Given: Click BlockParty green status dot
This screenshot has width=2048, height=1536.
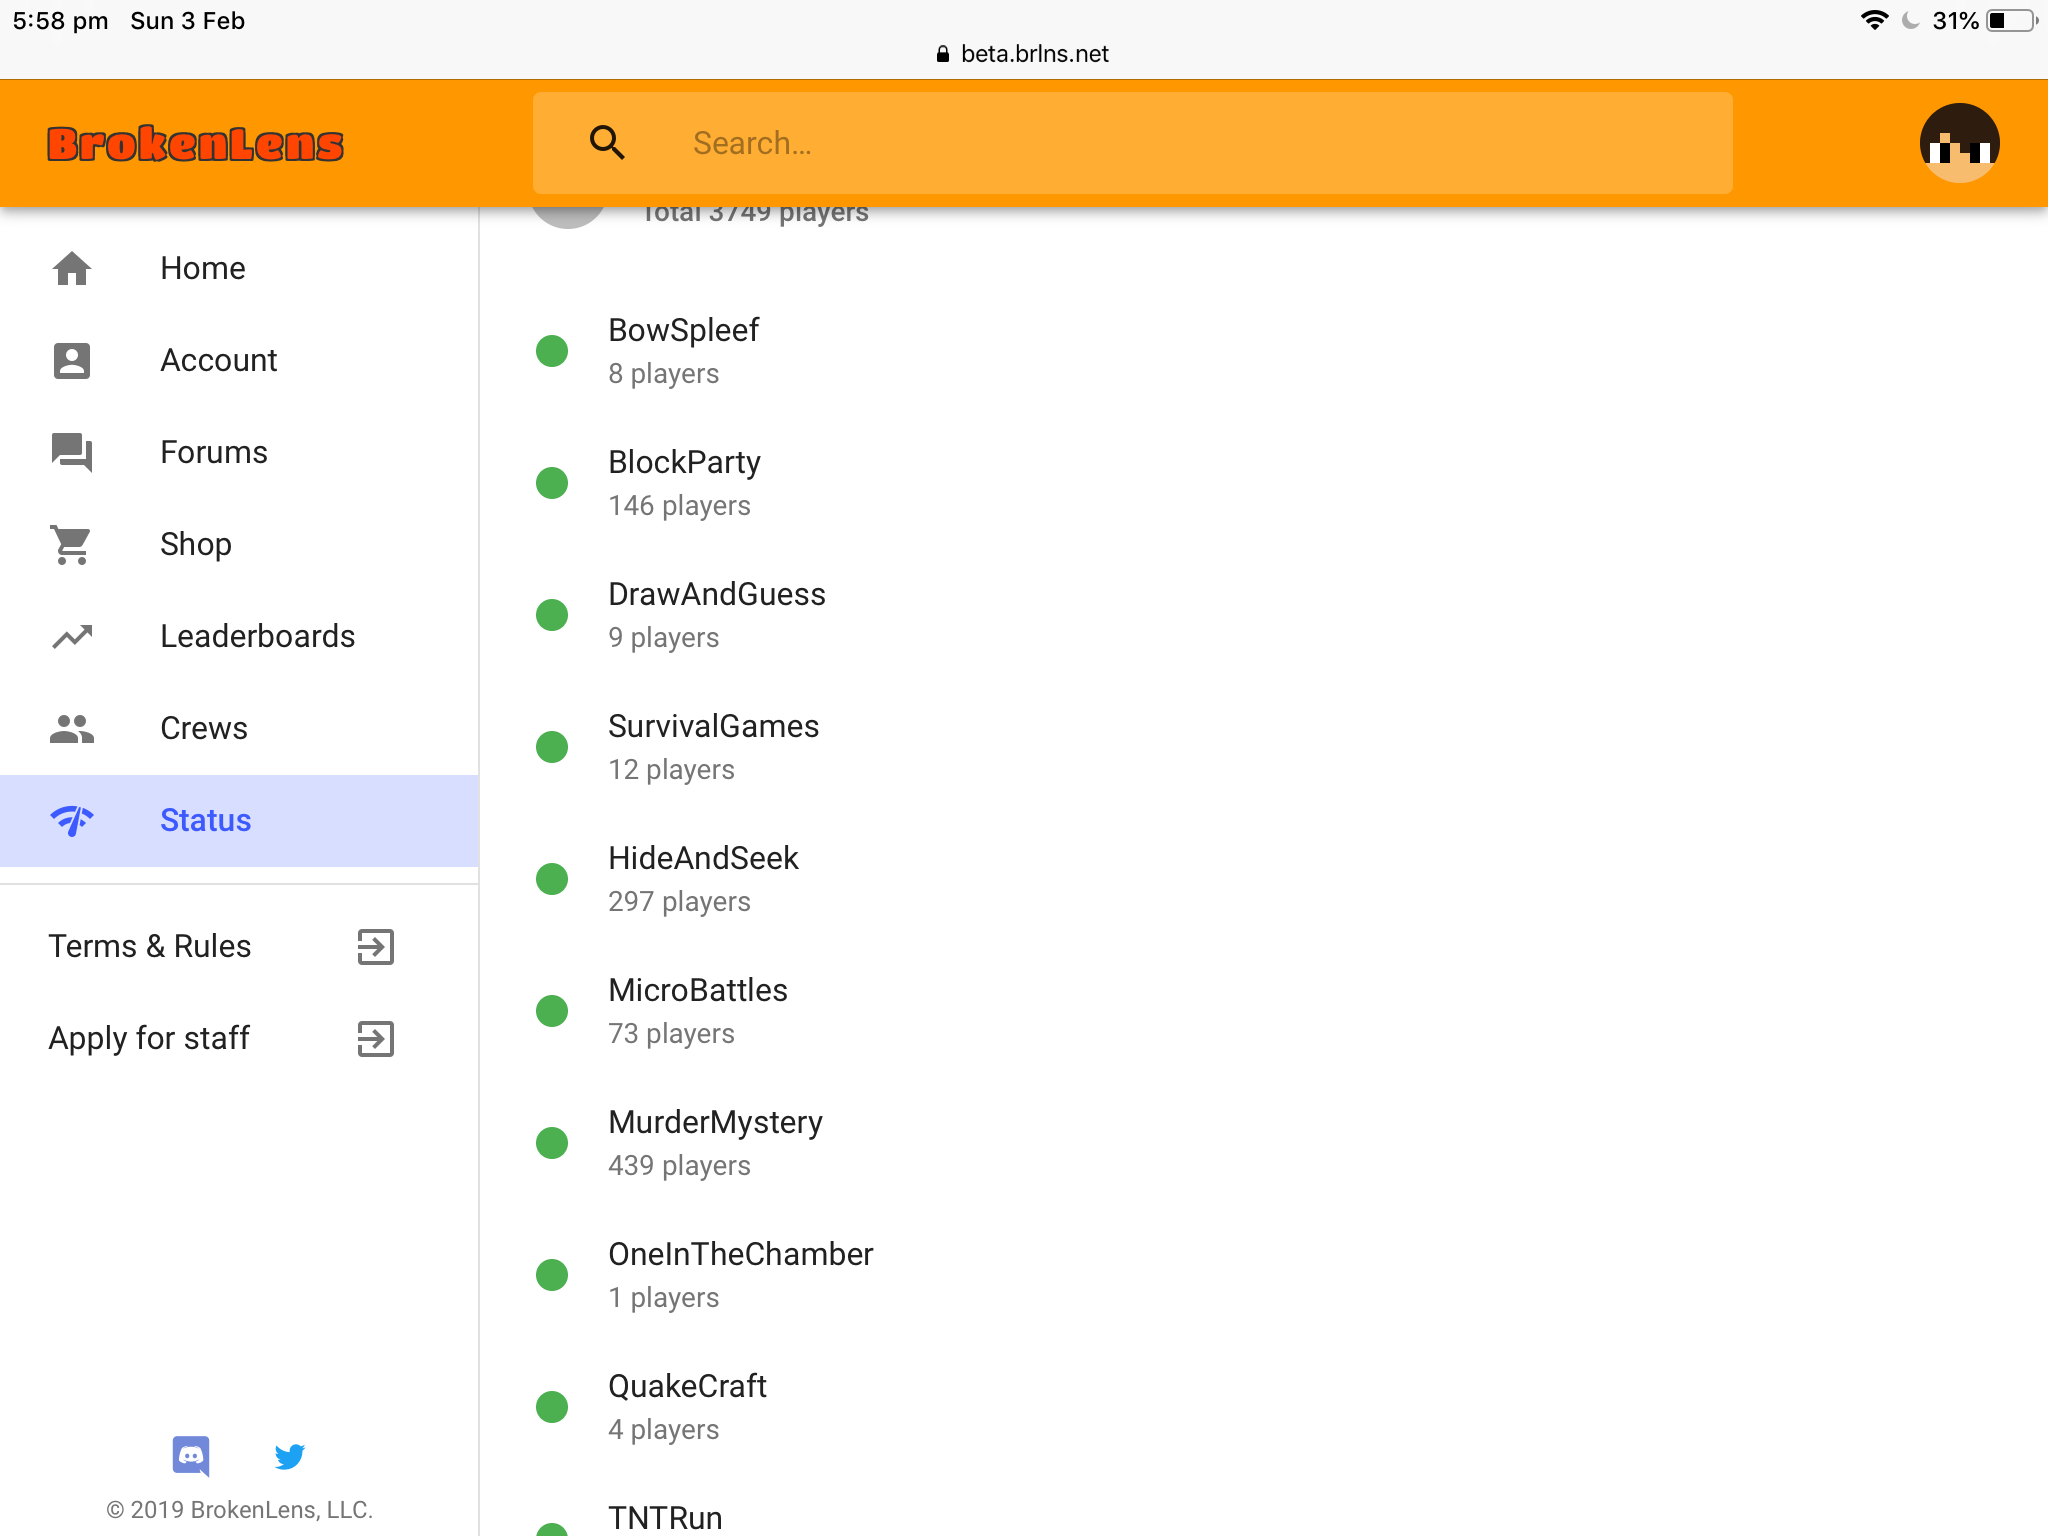Looking at the screenshot, I should (552, 483).
